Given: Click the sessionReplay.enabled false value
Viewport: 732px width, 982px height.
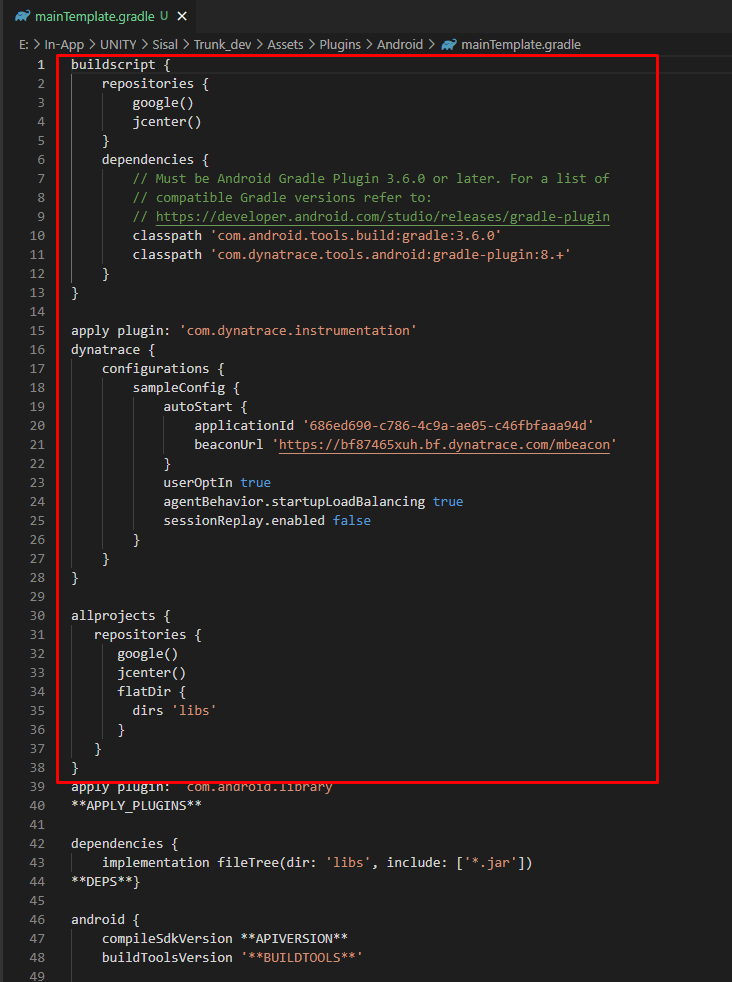Looking at the screenshot, I should 351,520.
